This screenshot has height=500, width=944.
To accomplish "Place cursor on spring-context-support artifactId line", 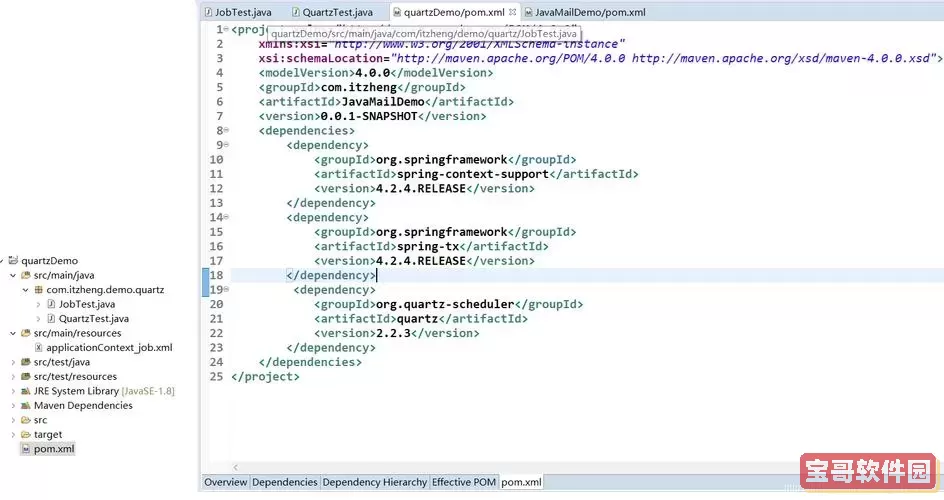I will [x=476, y=174].
